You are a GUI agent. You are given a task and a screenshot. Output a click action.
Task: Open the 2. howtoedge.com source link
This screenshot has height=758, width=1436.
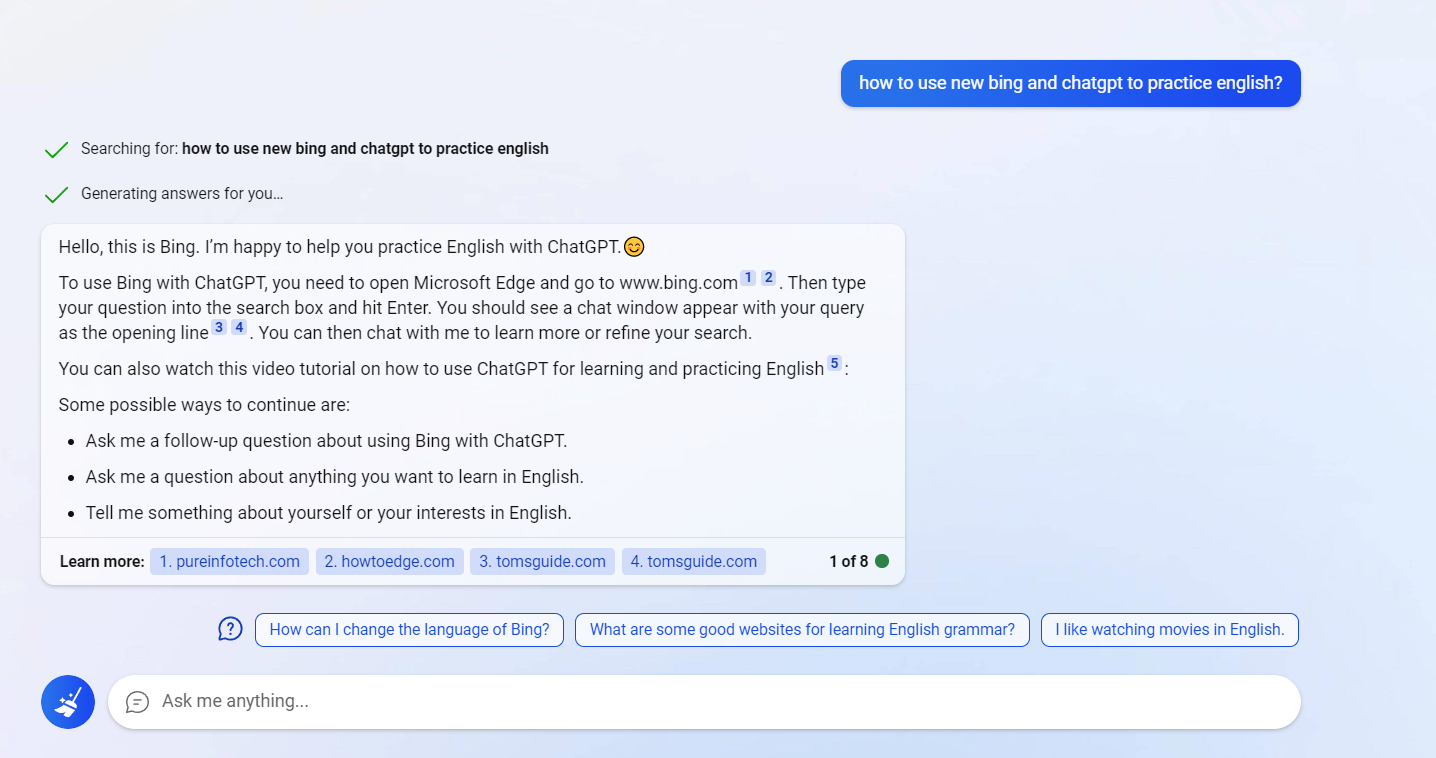tap(390, 561)
